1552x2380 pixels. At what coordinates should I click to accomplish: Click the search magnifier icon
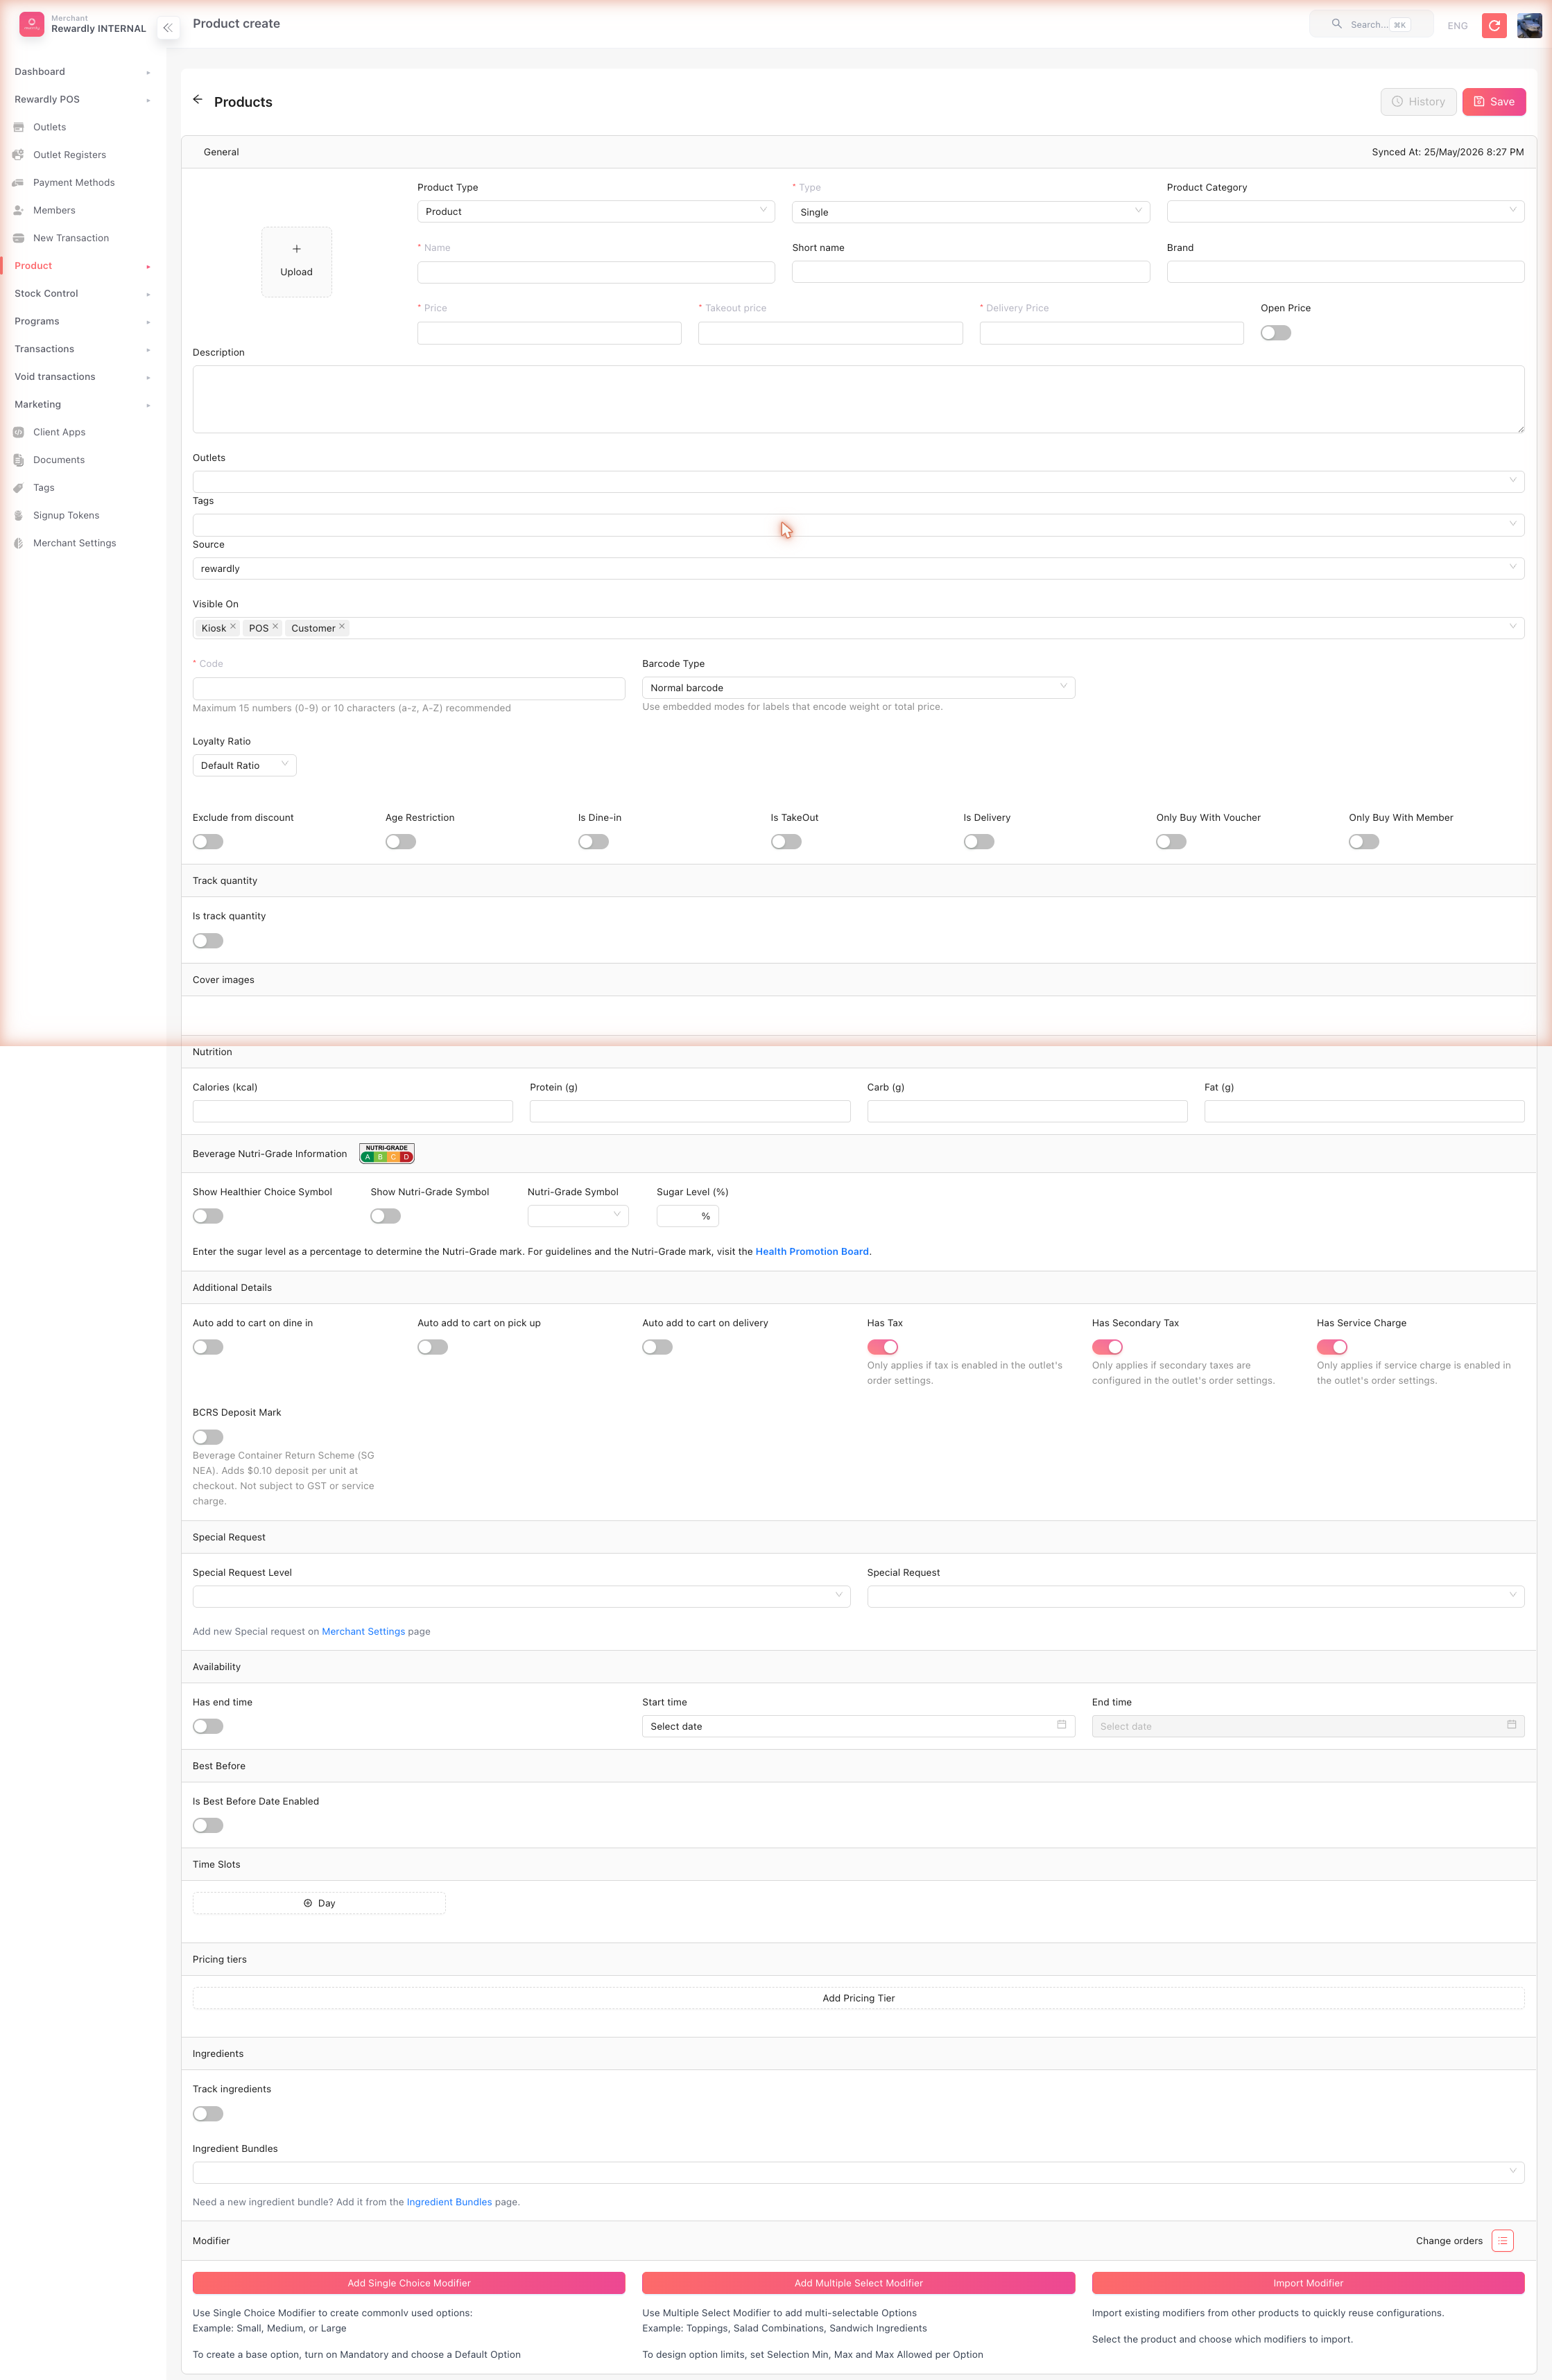click(x=1336, y=23)
